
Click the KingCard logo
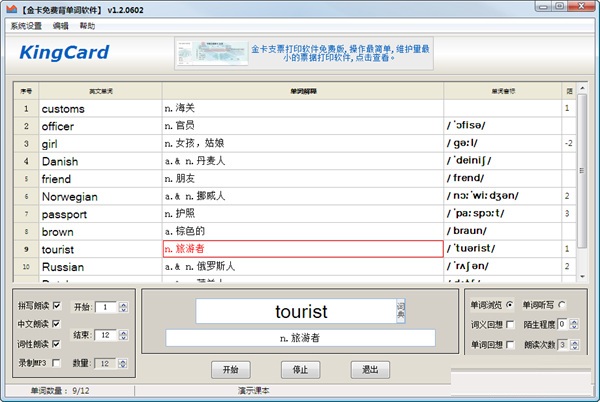(x=64, y=53)
